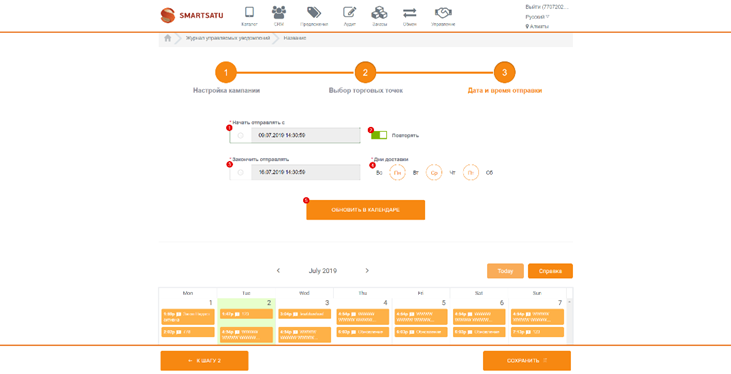Go to next month in calendar
731x374 pixels.
tap(367, 270)
